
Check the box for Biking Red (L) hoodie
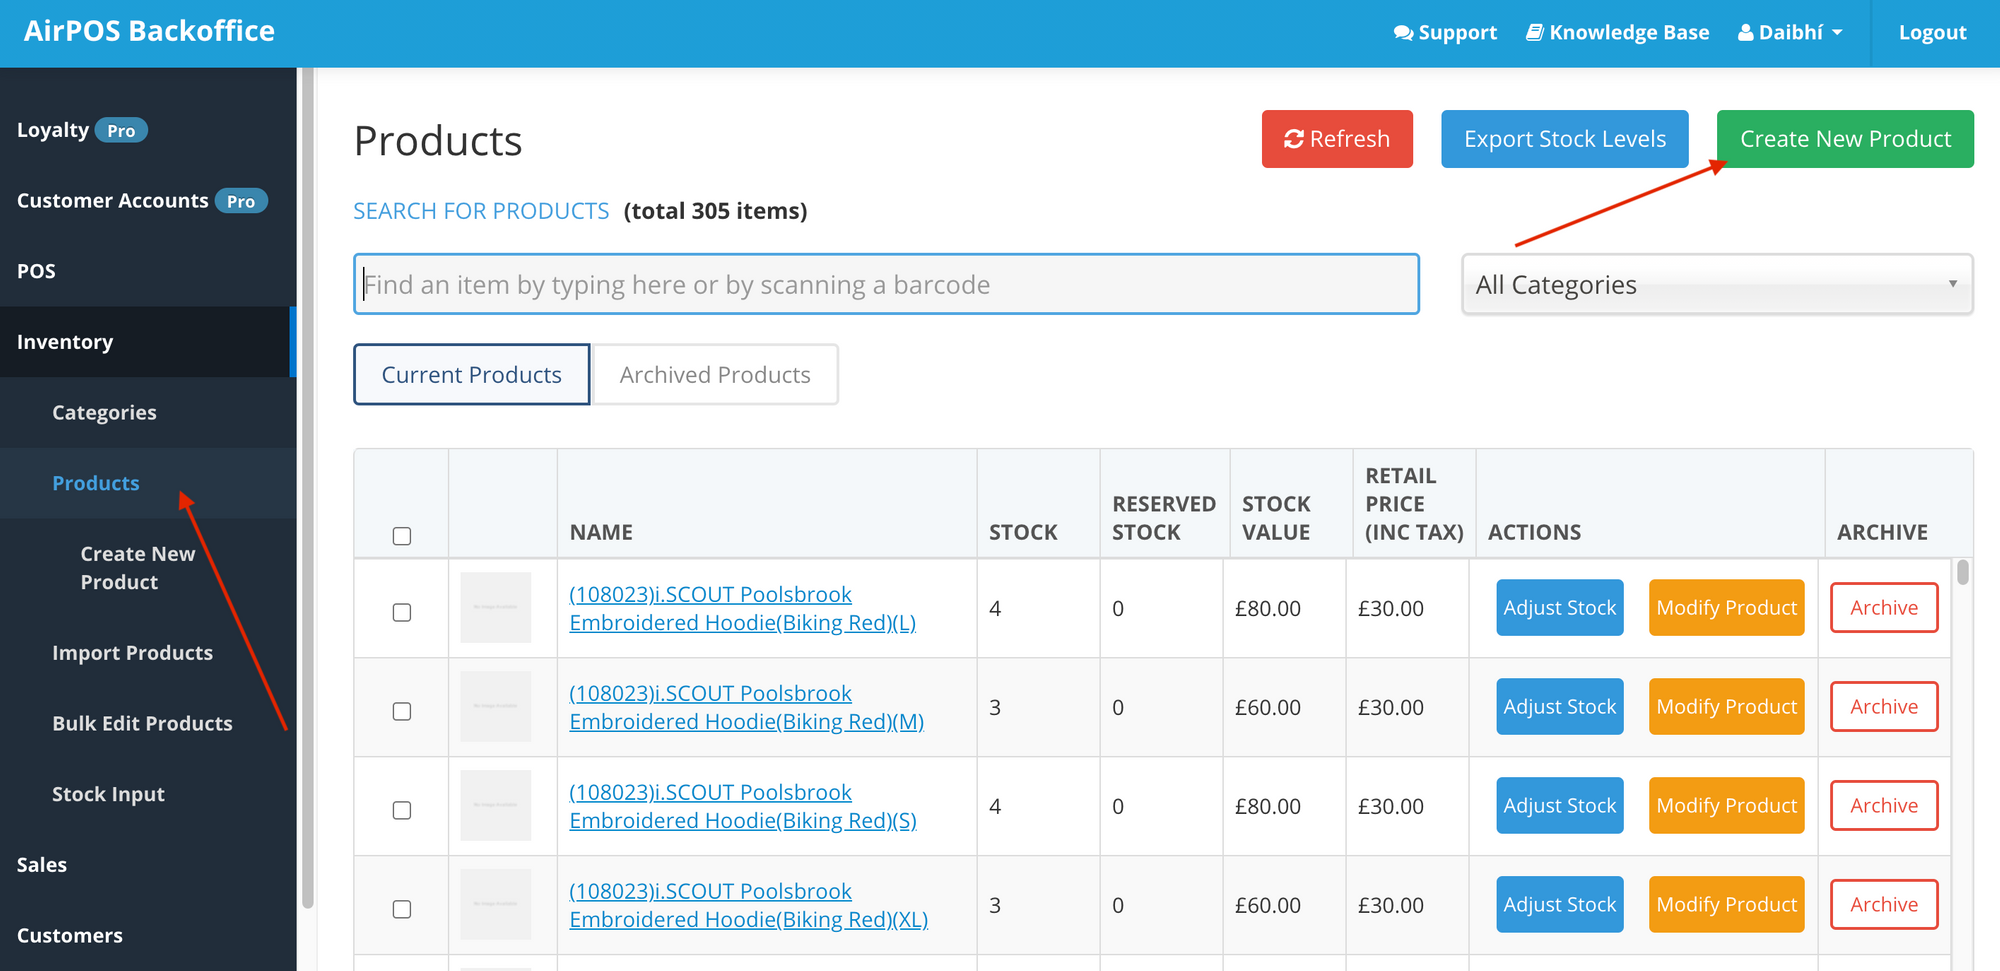[402, 612]
